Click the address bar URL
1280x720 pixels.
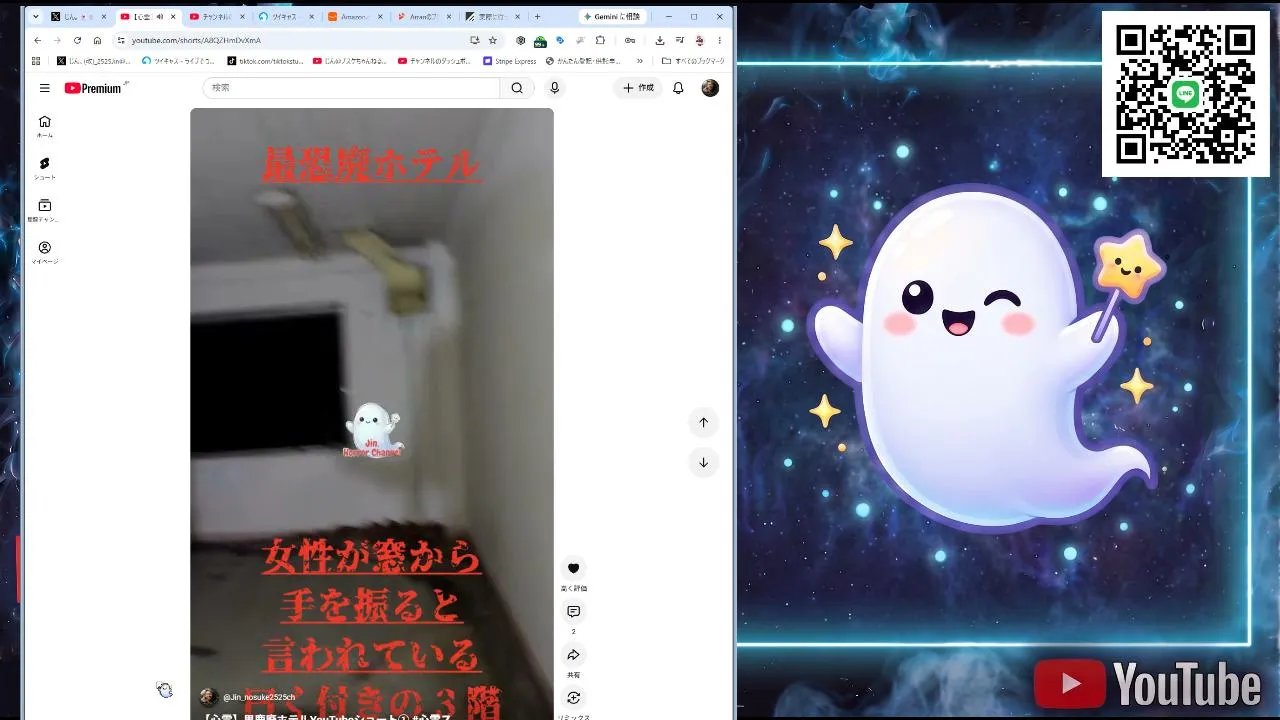click(196, 40)
